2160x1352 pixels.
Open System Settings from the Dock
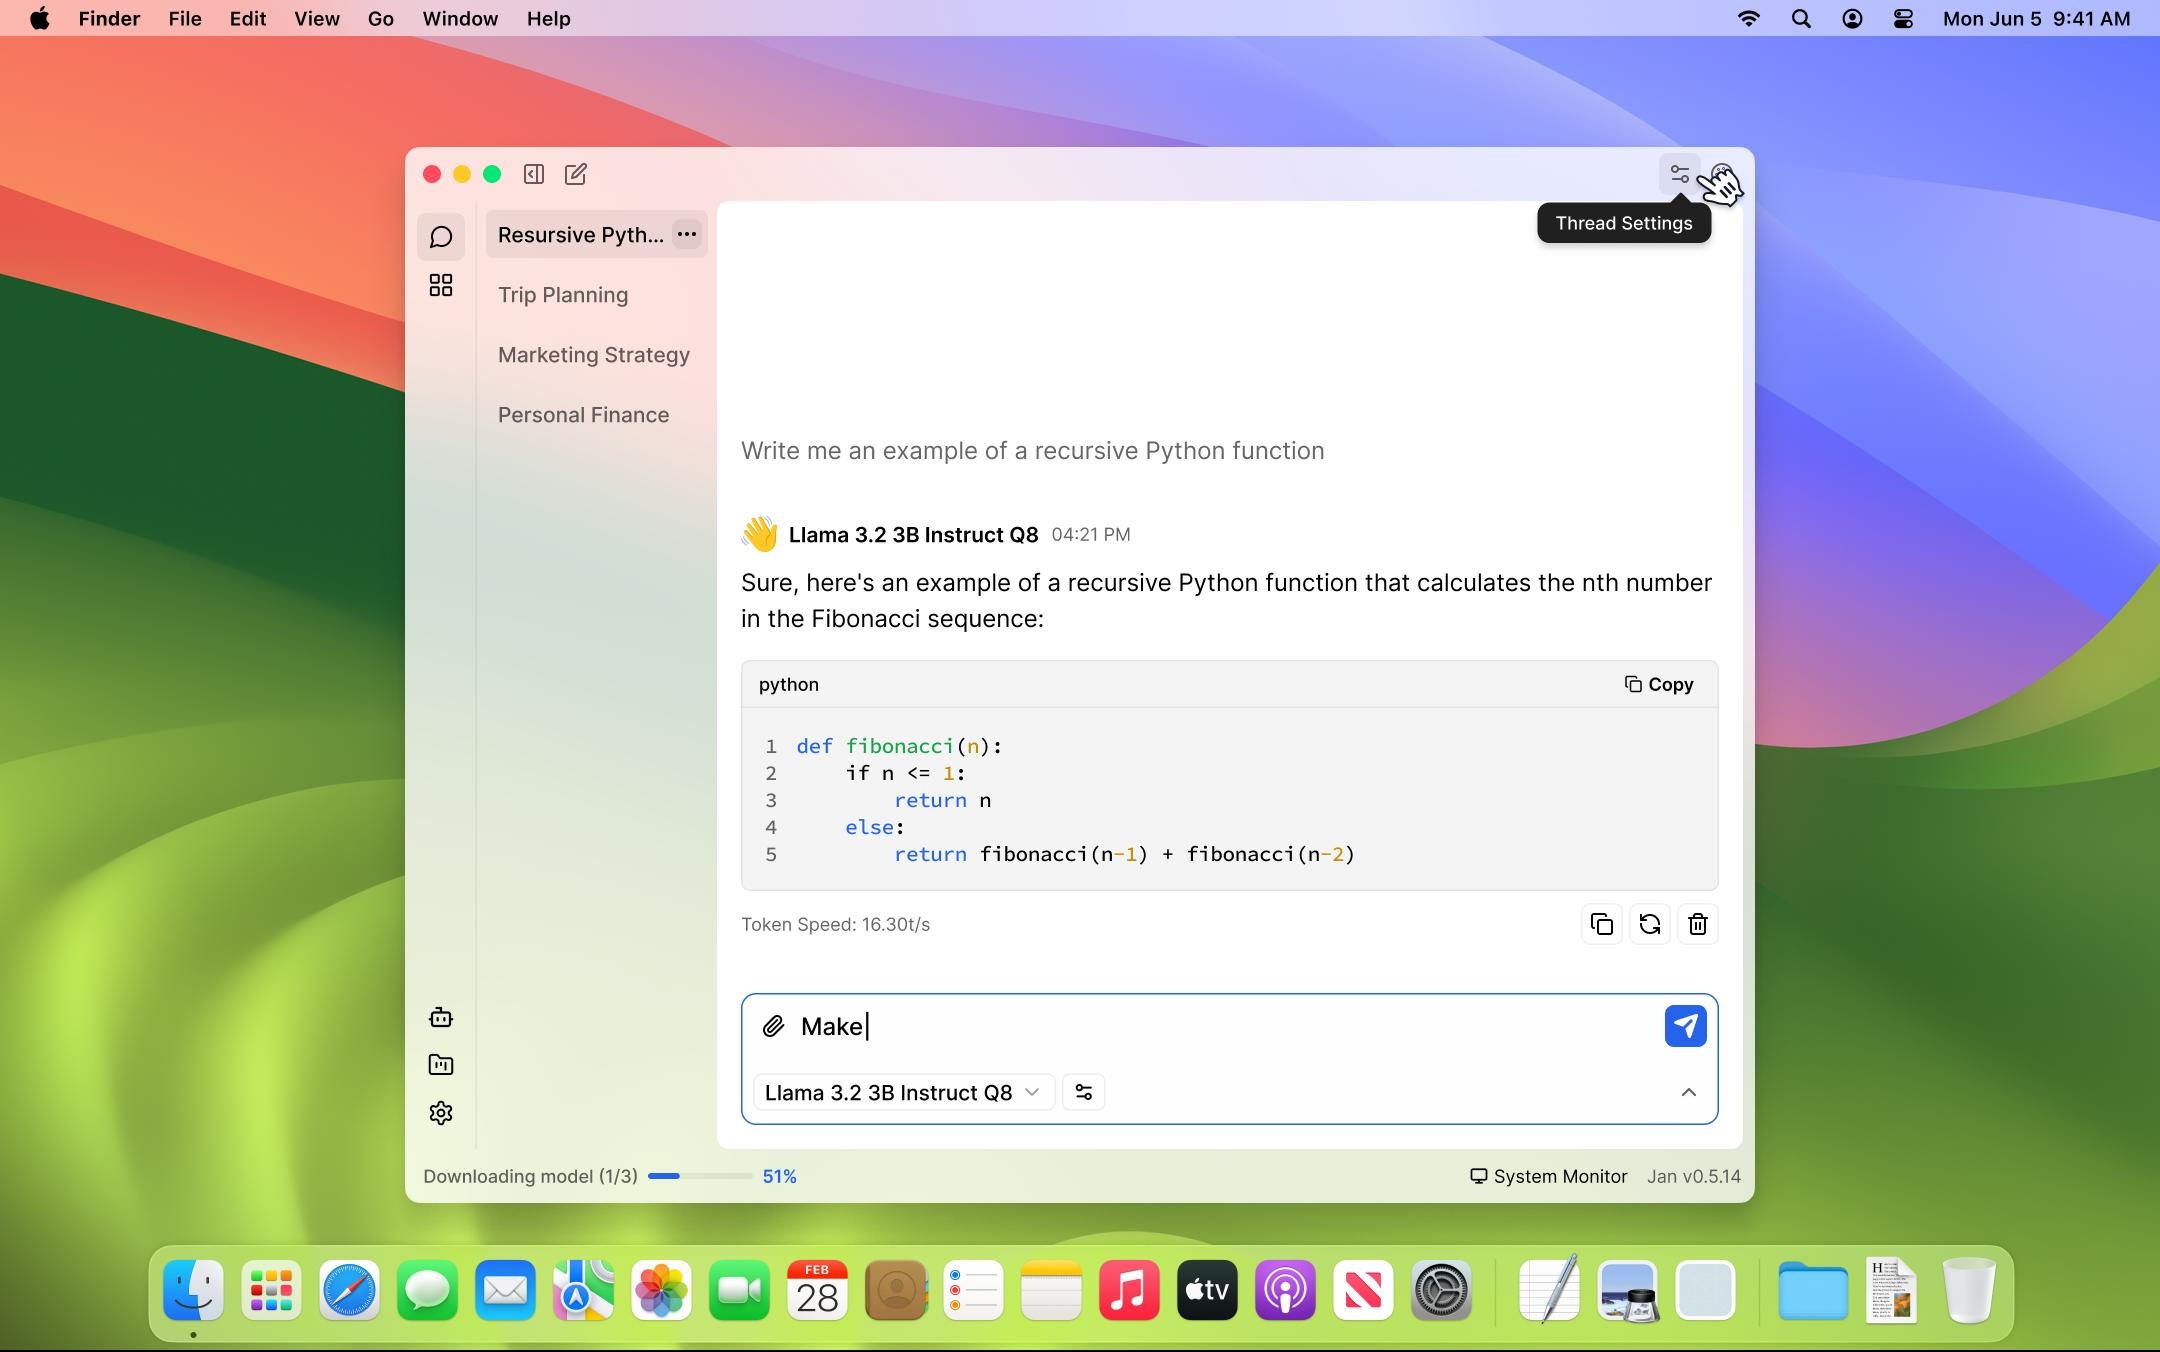click(1441, 1290)
